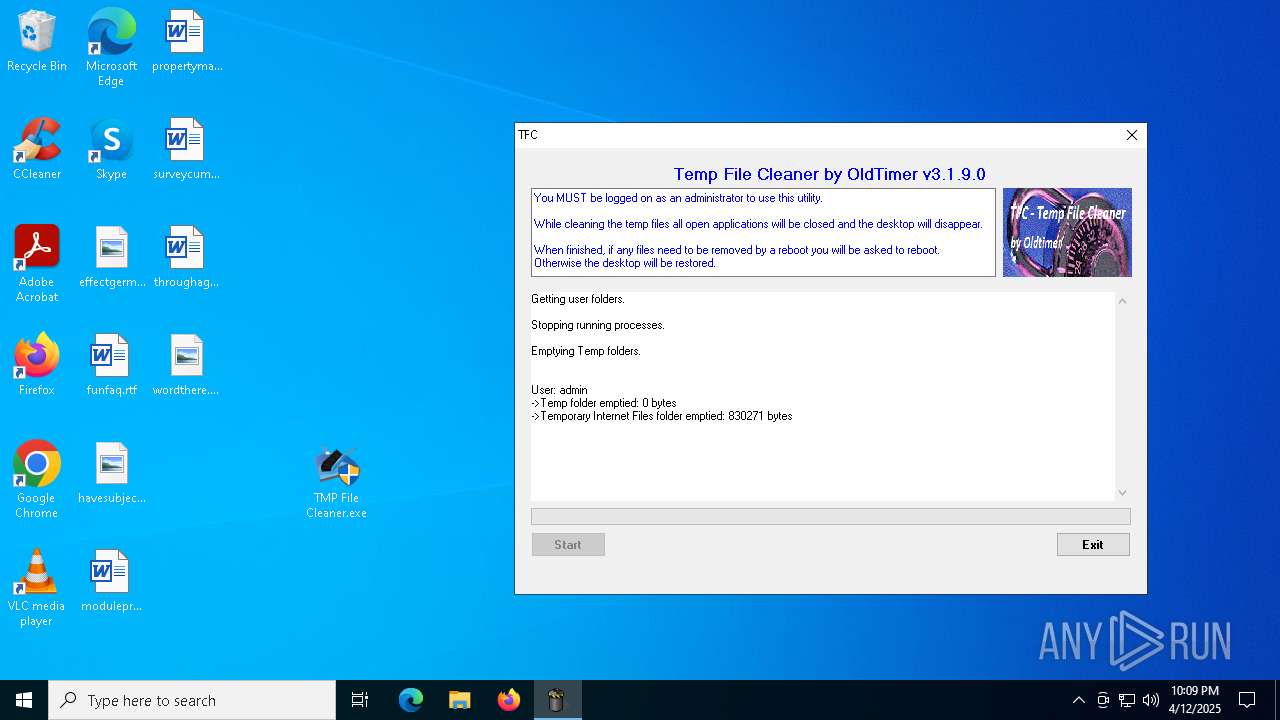The height and width of the screenshot is (720, 1280).
Task: Open the Recycle Bin desktop icon
Action: [37, 41]
